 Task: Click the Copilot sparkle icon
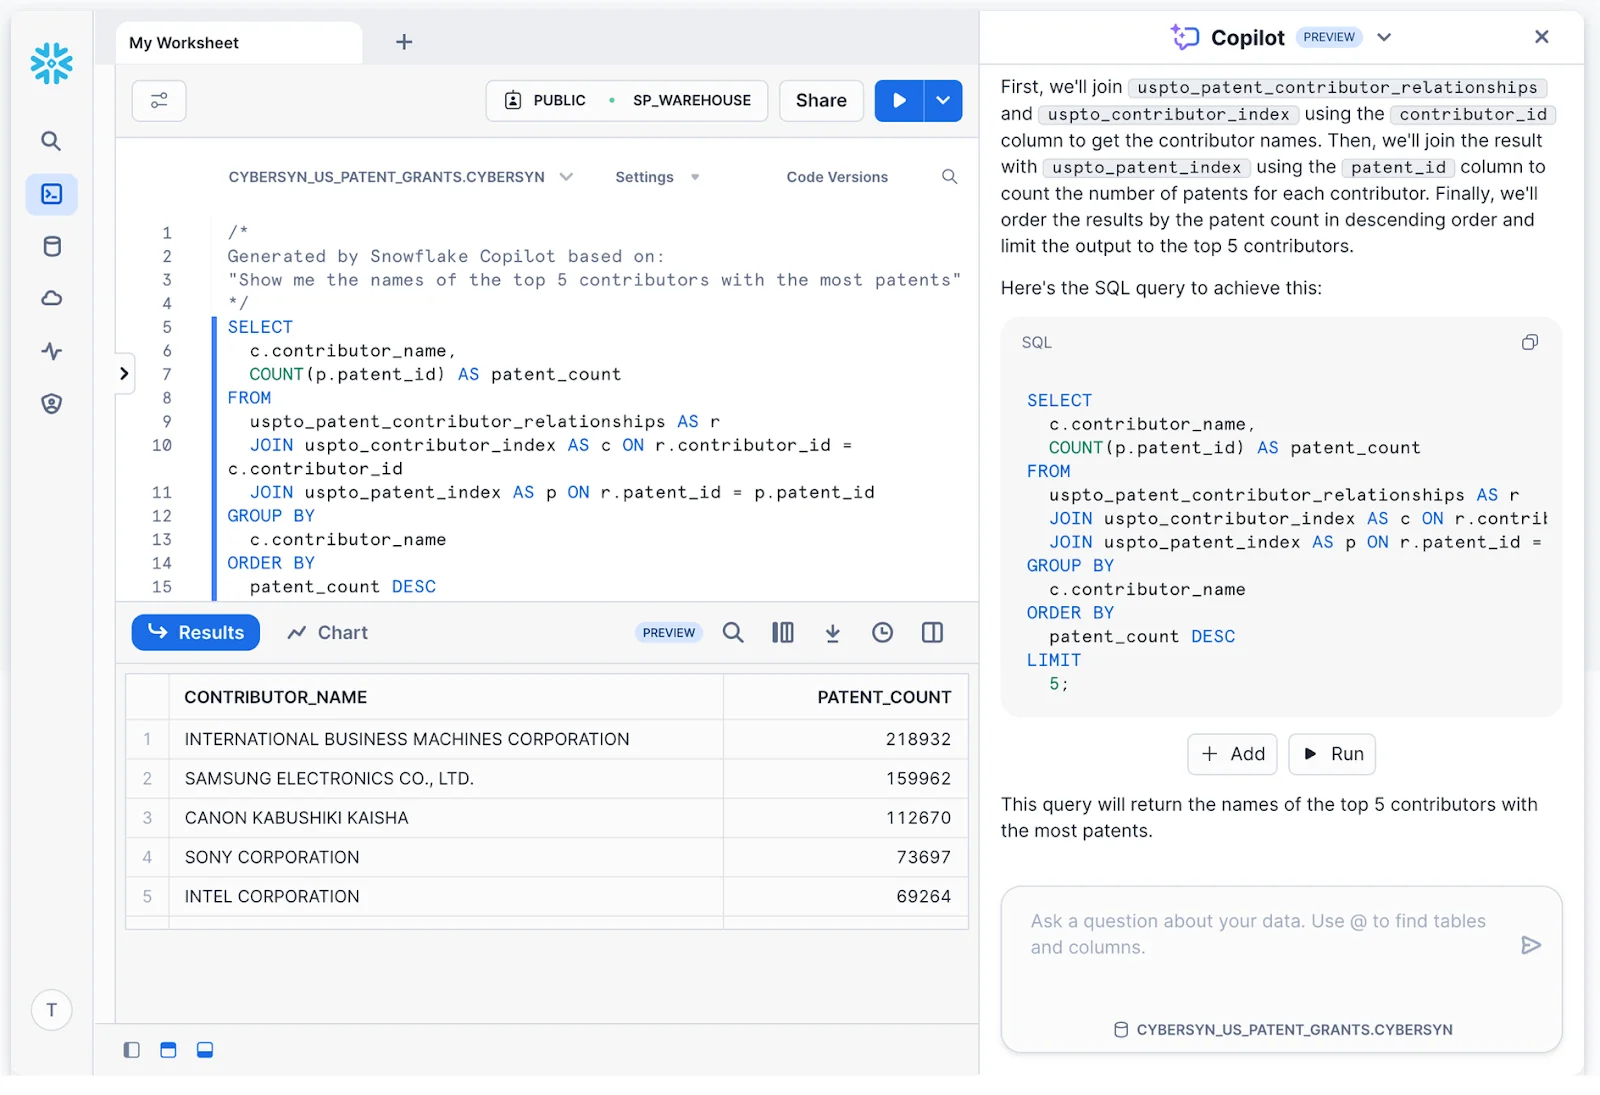point(1185,37)
